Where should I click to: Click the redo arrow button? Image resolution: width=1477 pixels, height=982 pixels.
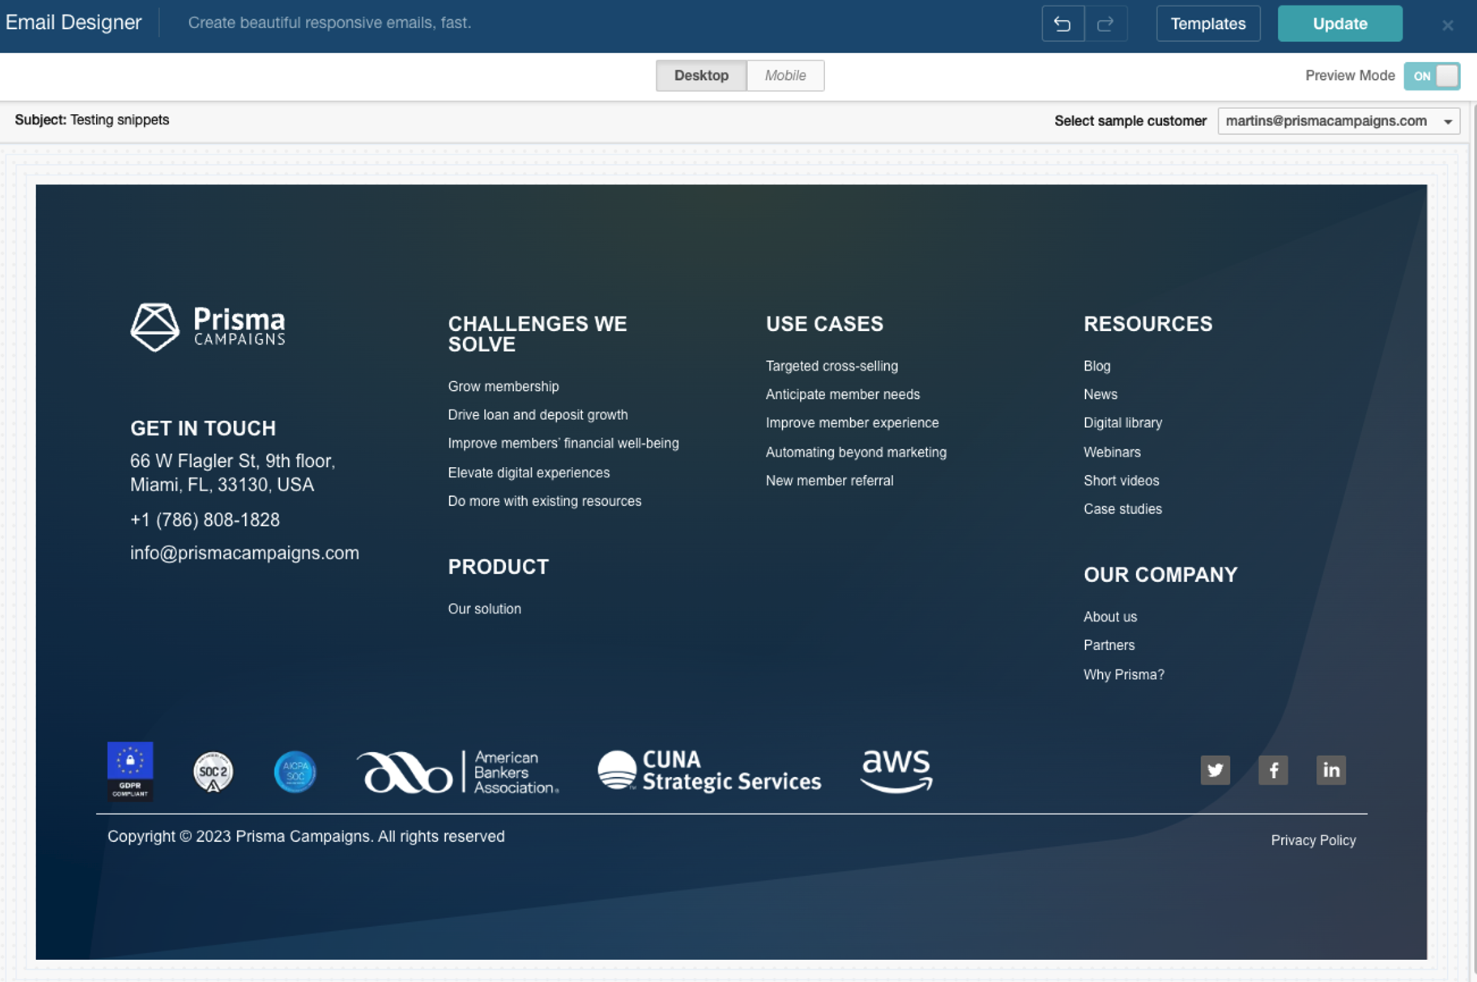point(1105,23)
